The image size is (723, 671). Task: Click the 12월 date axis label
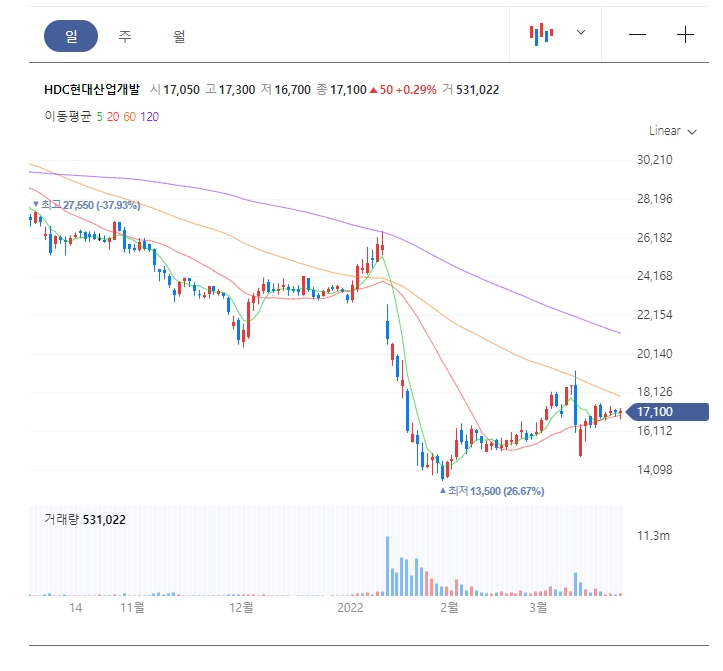[x=241, y=607]
